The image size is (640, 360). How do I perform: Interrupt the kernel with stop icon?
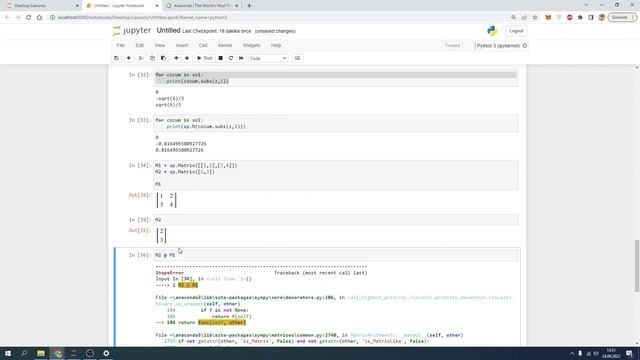(220, 58)
